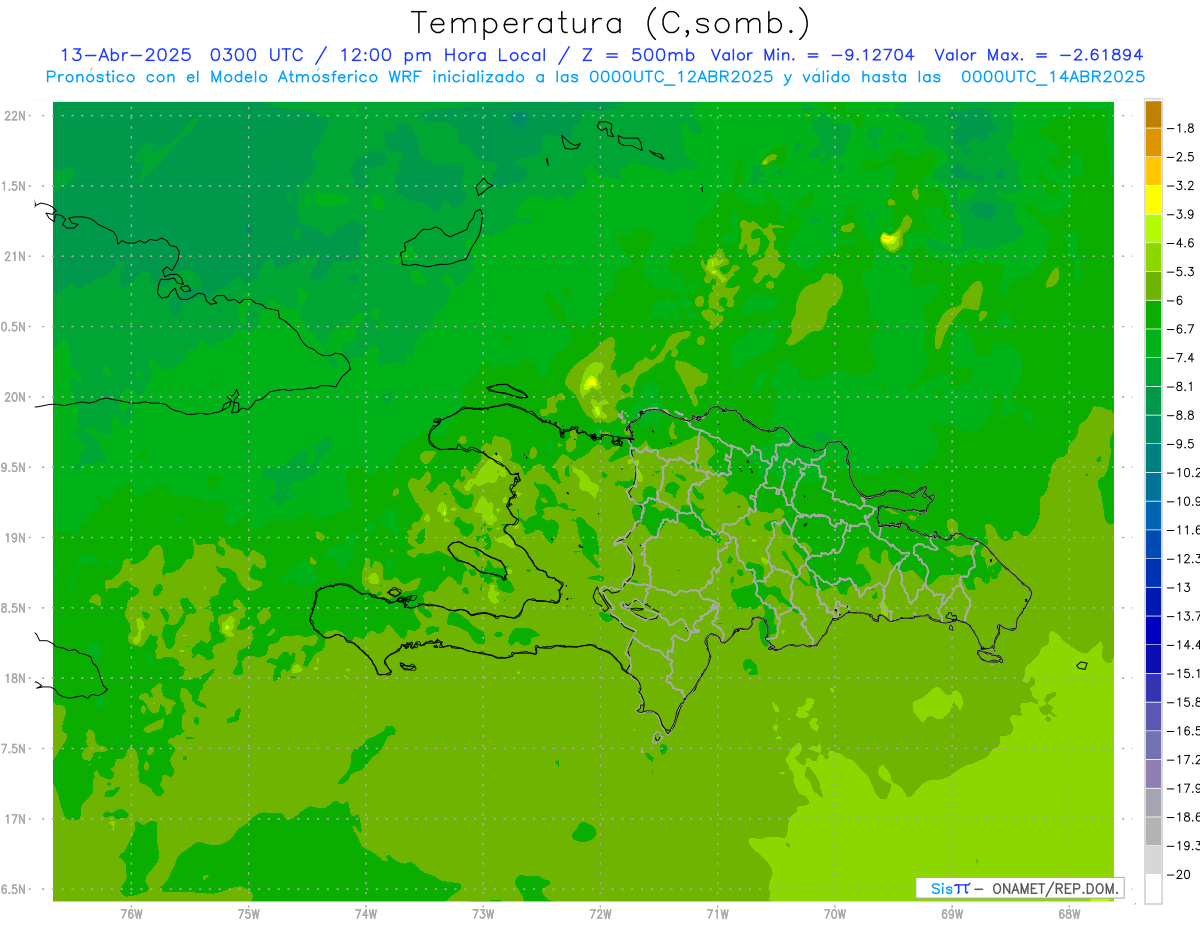The image size is (1200, 927).
Task: Click the 'Z = 500mb' level text
Action: [x=638, y=55]
